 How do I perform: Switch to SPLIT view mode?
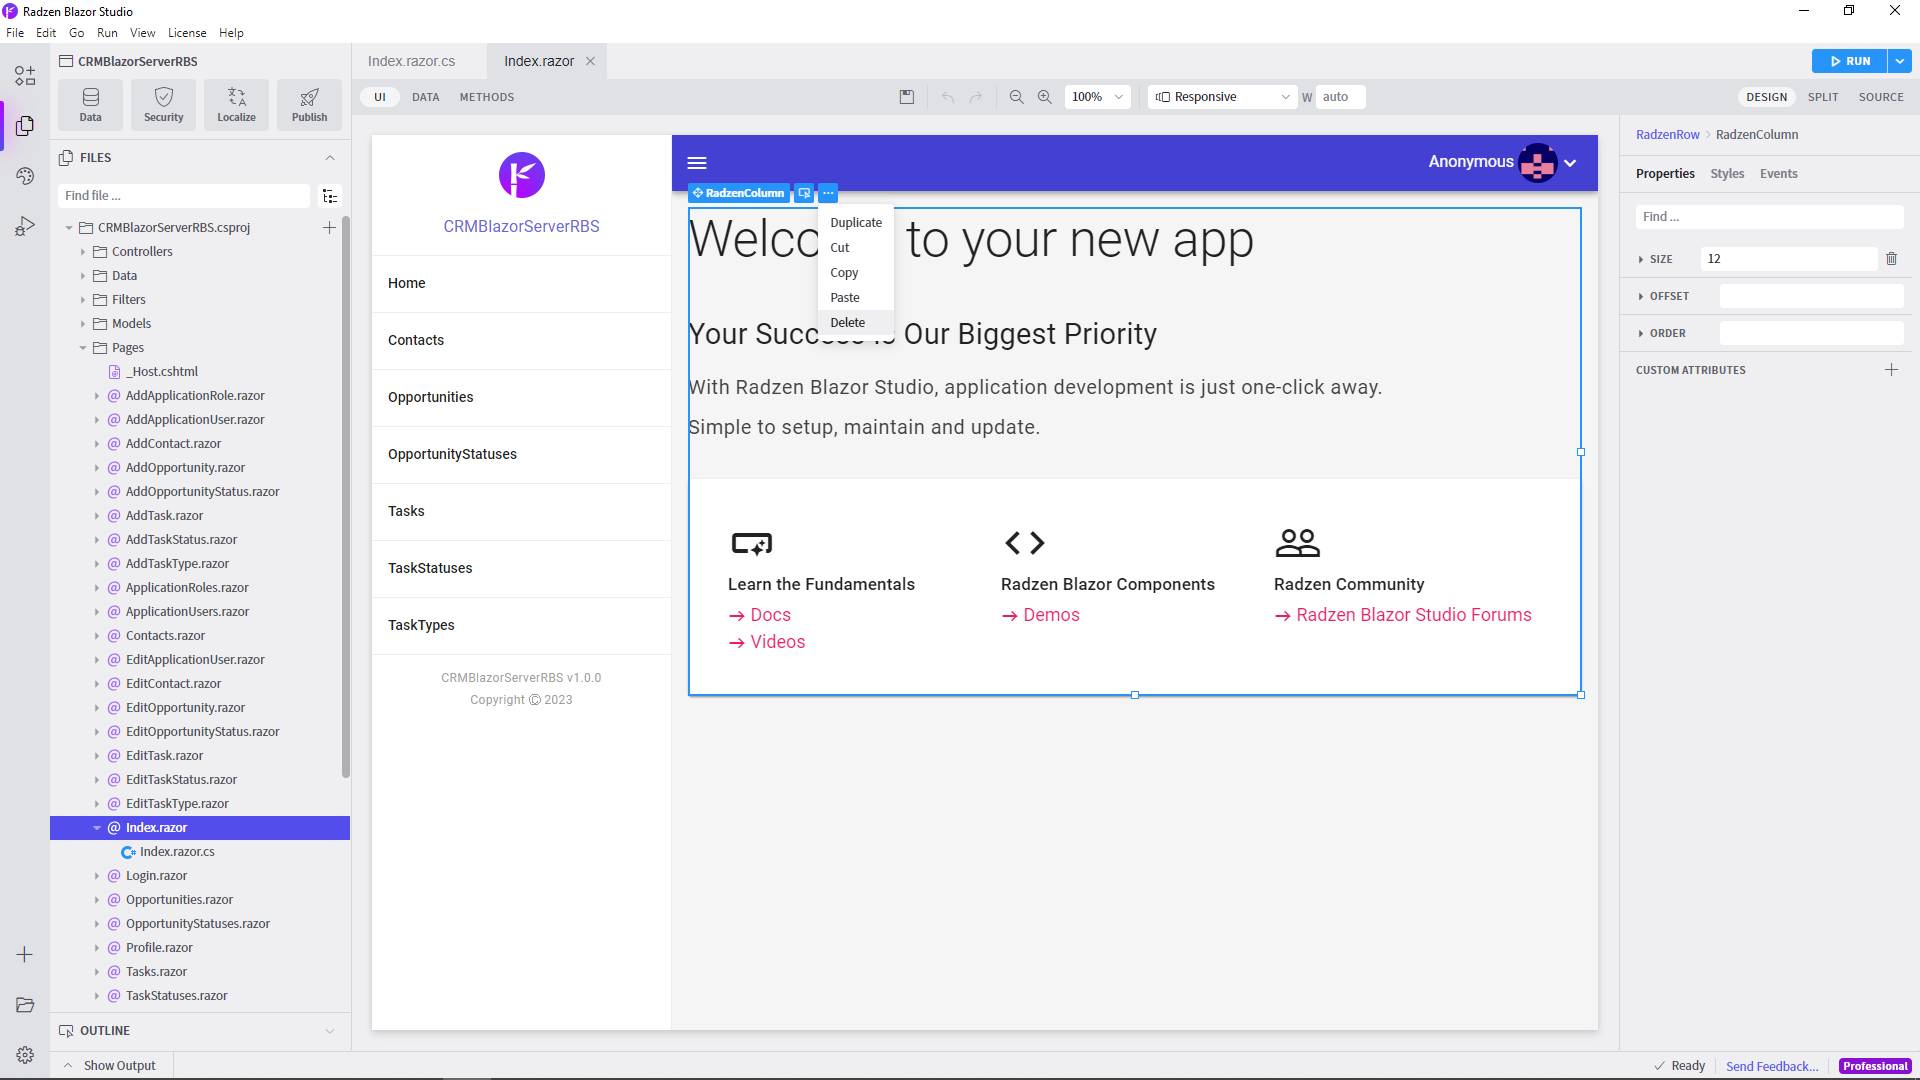(x=1822, y=97)
